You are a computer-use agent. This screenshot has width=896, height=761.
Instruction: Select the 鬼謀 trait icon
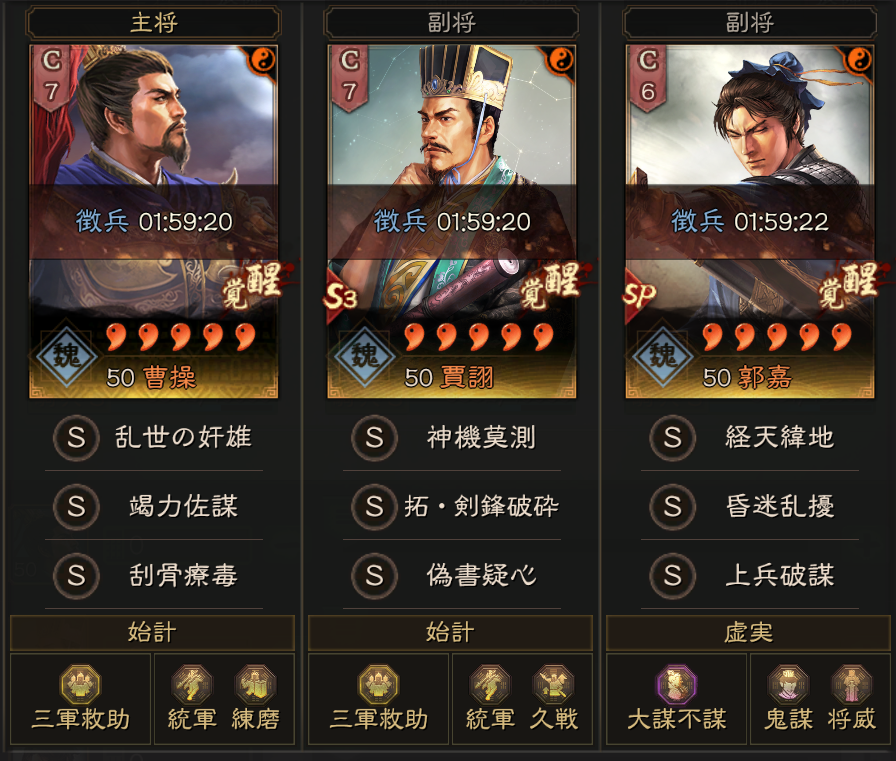coord(789,684)
